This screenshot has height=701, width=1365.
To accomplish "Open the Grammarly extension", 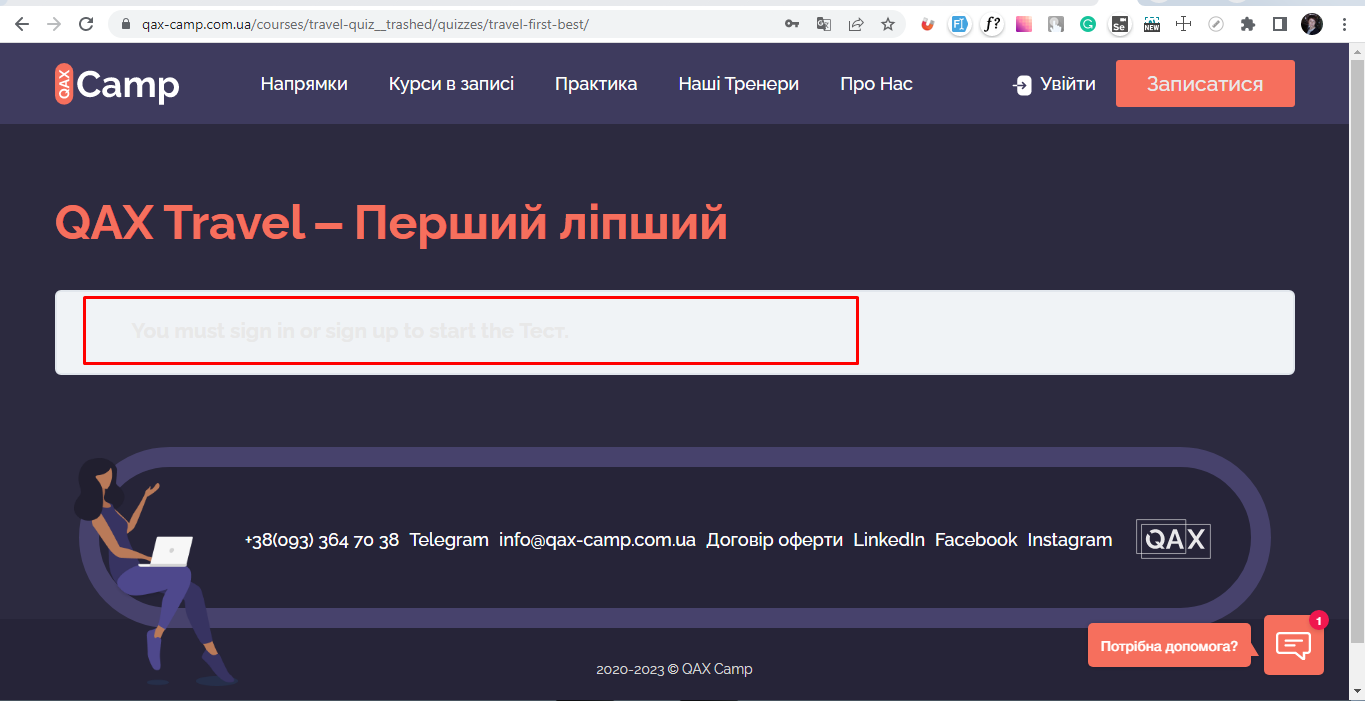I will pos(1087,23).
